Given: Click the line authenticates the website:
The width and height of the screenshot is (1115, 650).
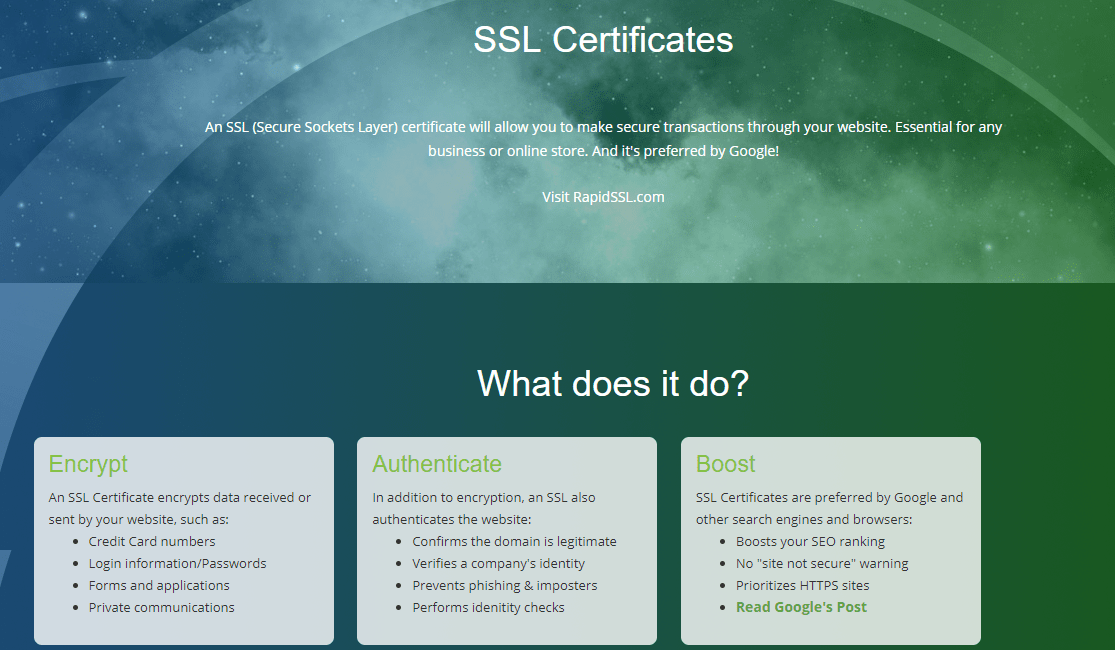Looking at the screenshot, I should coord(452,519).
